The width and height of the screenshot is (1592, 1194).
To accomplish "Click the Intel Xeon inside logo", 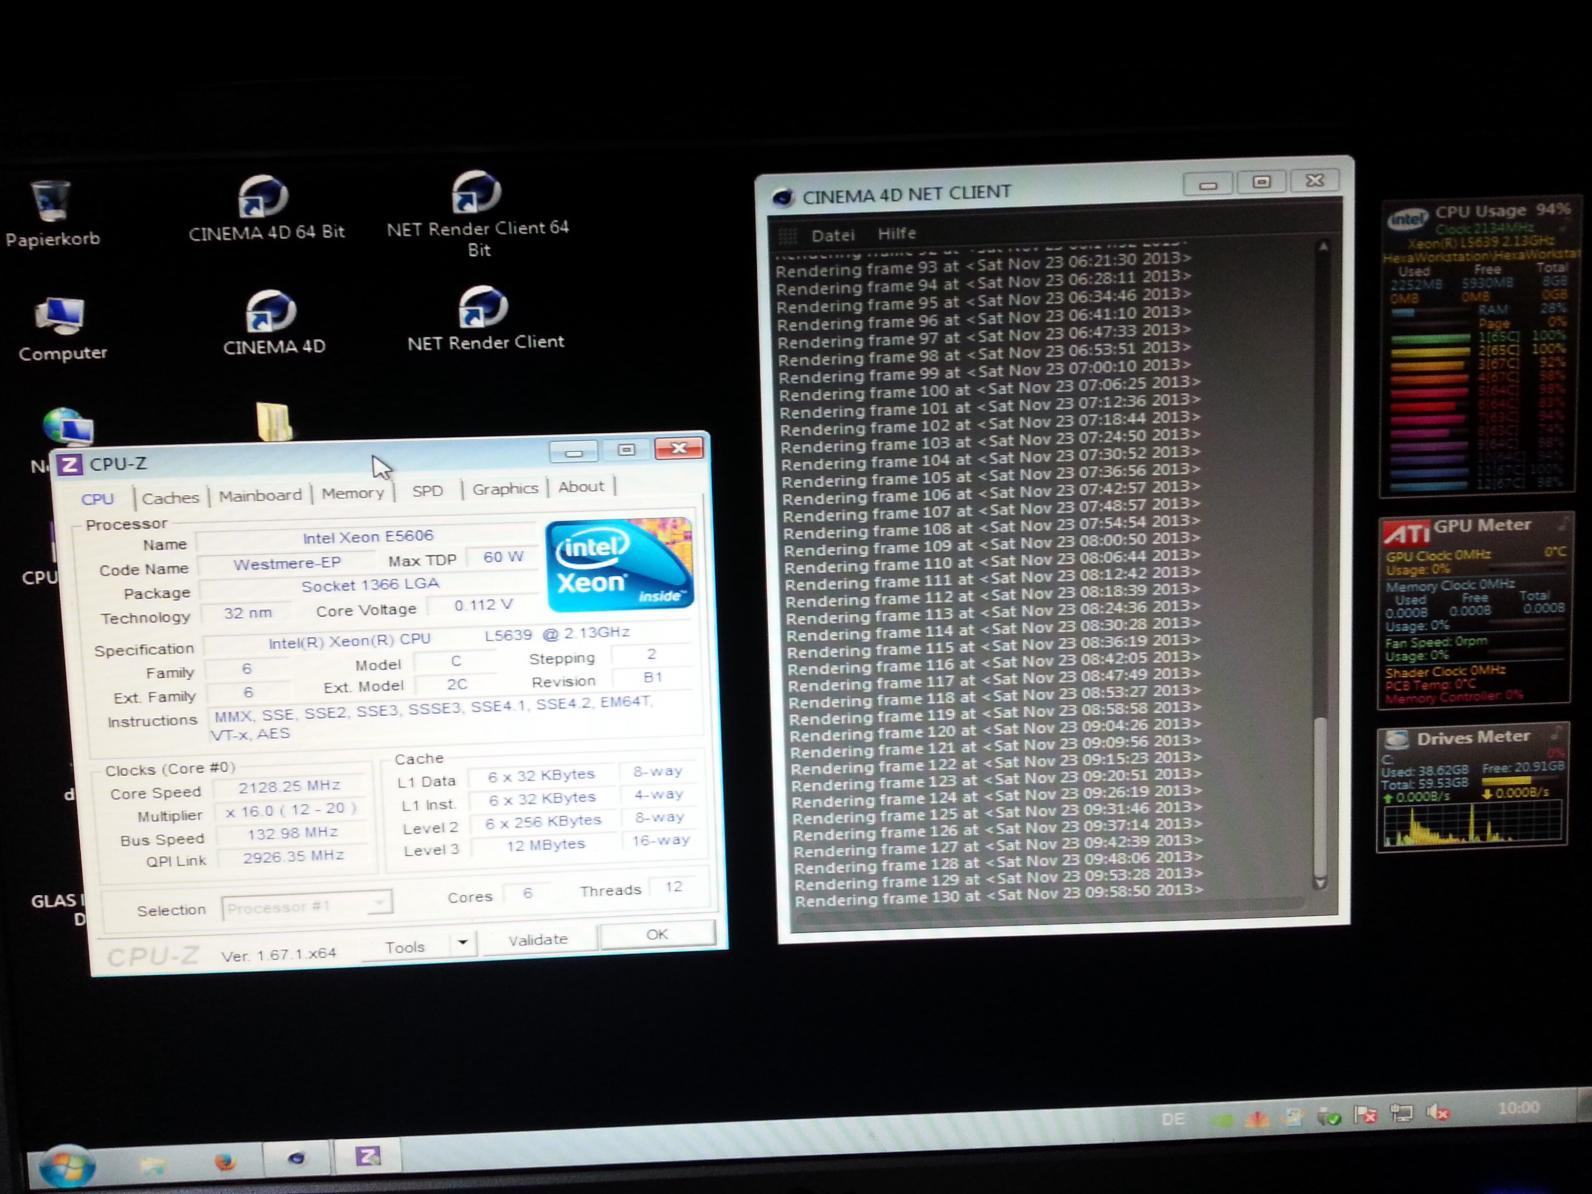I will pyautogui.click(x=619, y=563).
